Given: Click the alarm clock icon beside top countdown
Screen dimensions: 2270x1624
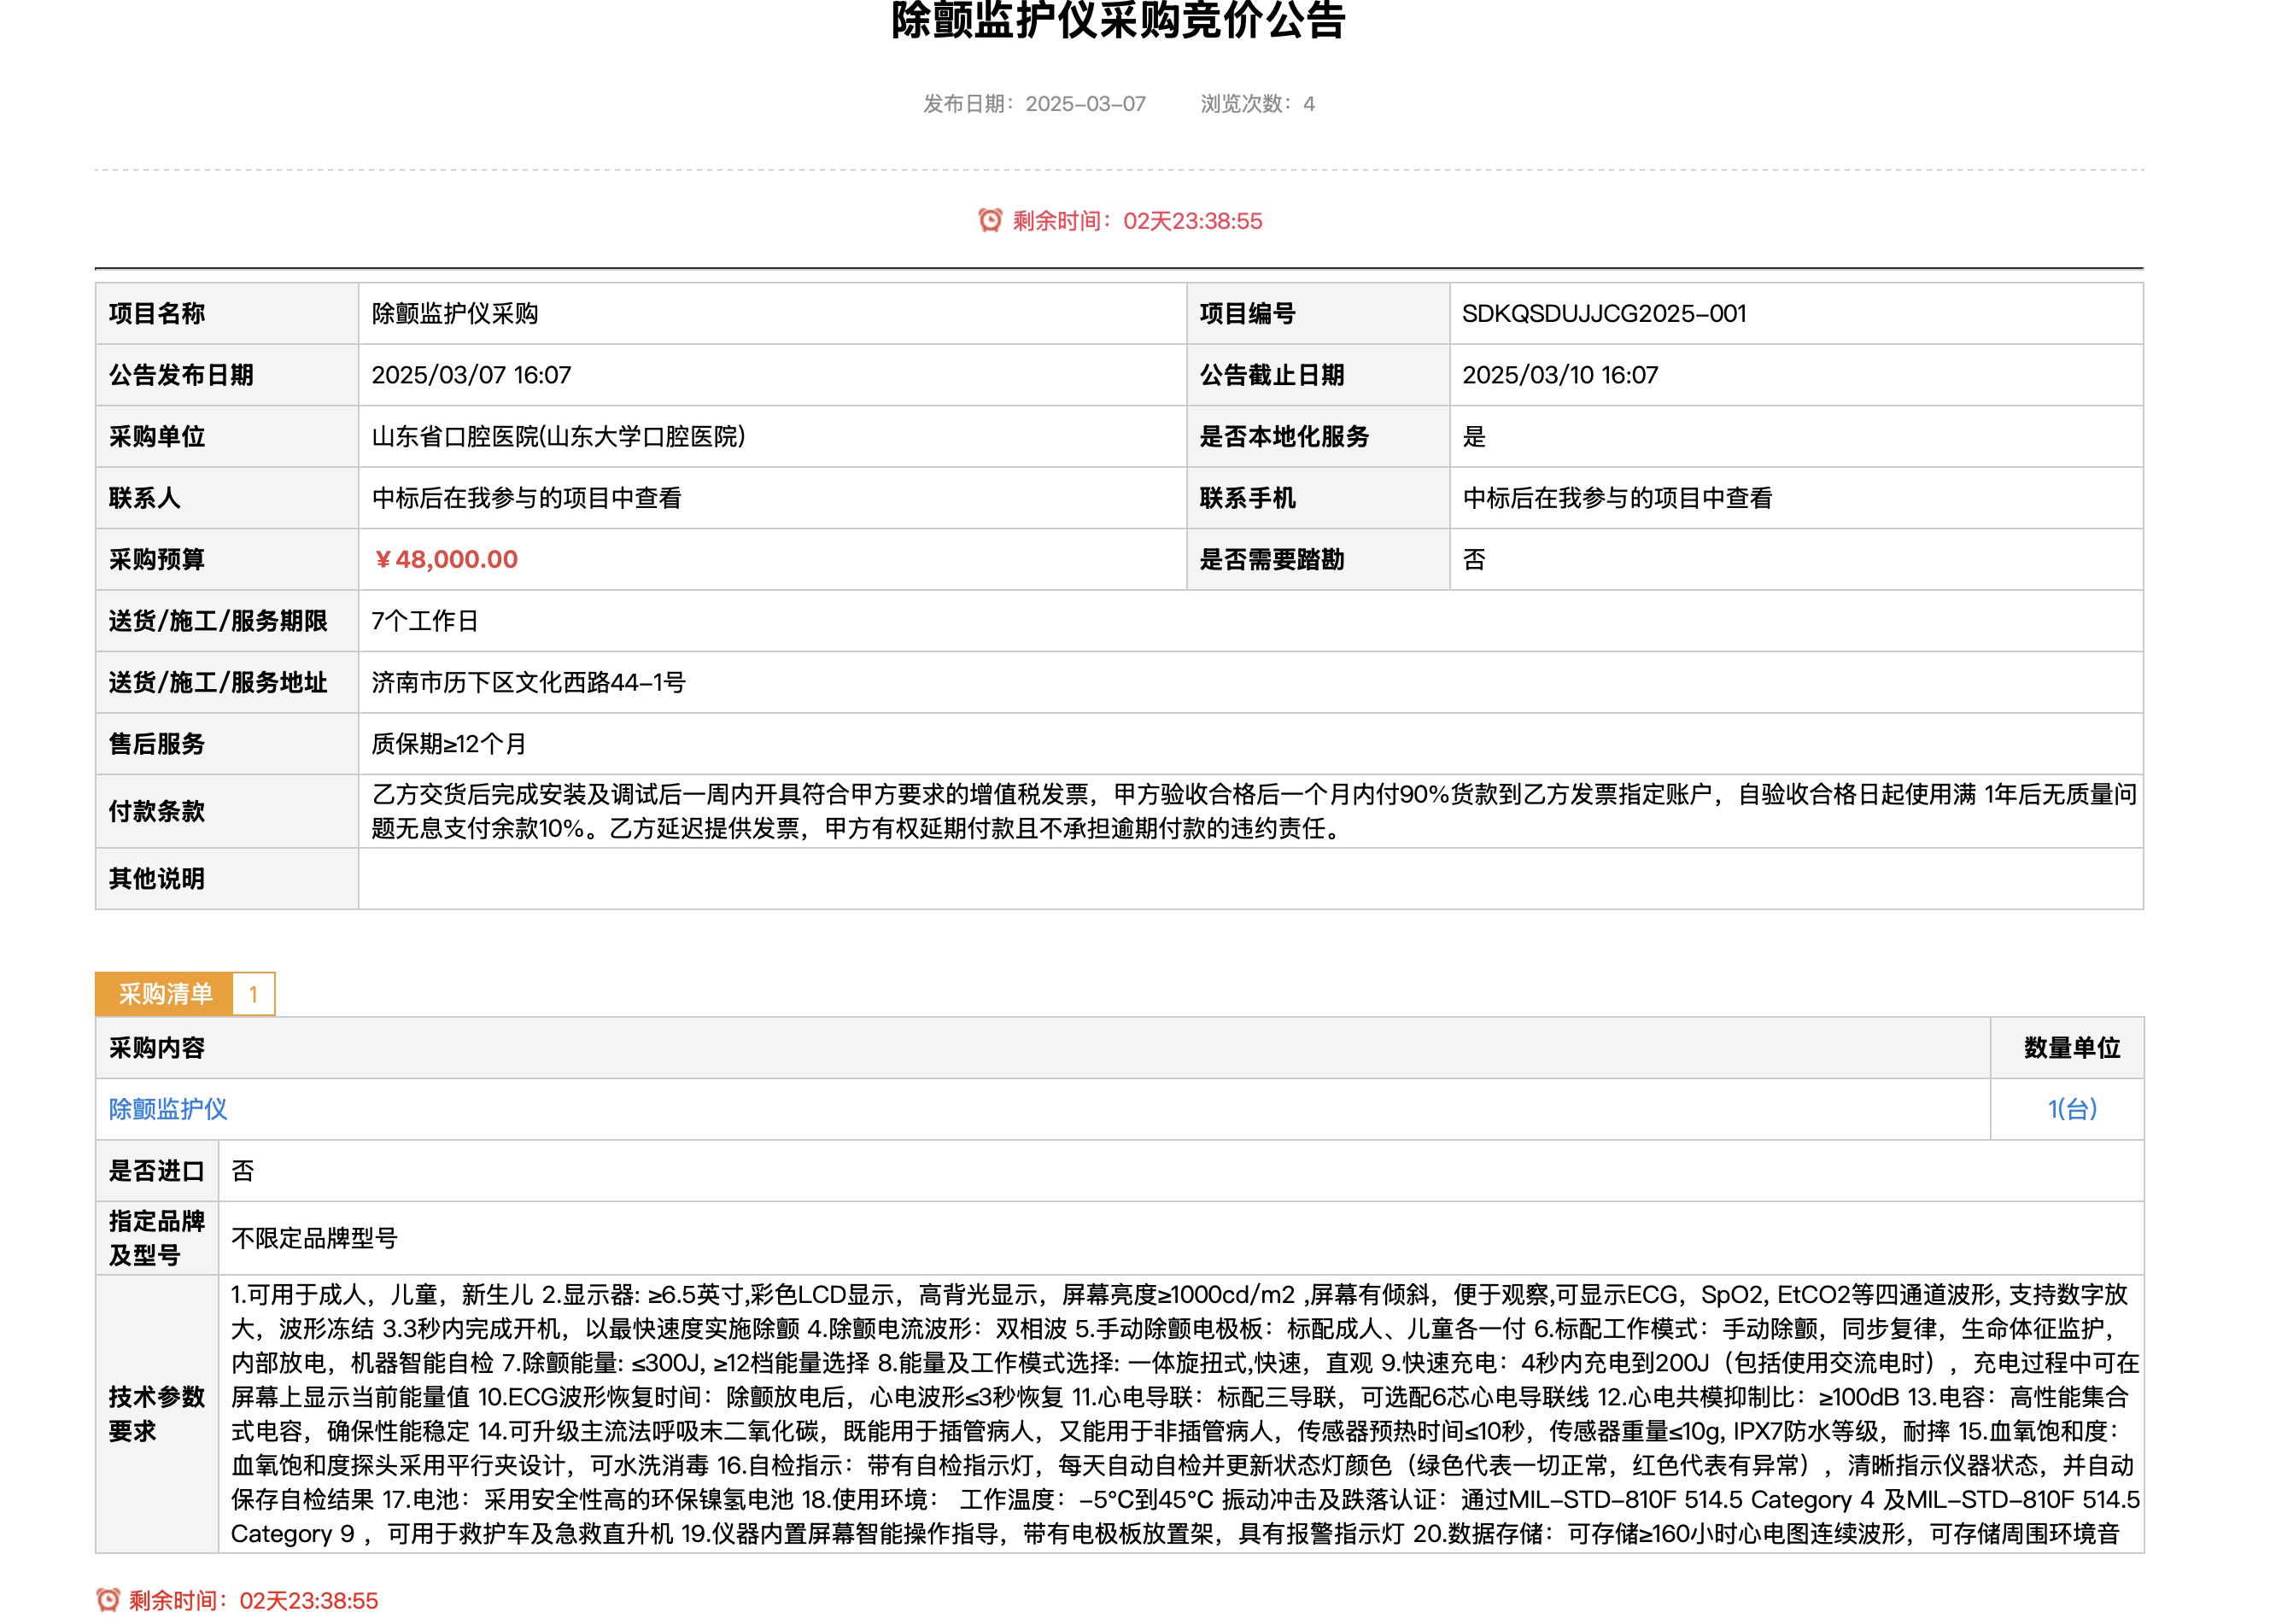Looking at the screenshot, I should pyautogui.click(x=989, y=220).
